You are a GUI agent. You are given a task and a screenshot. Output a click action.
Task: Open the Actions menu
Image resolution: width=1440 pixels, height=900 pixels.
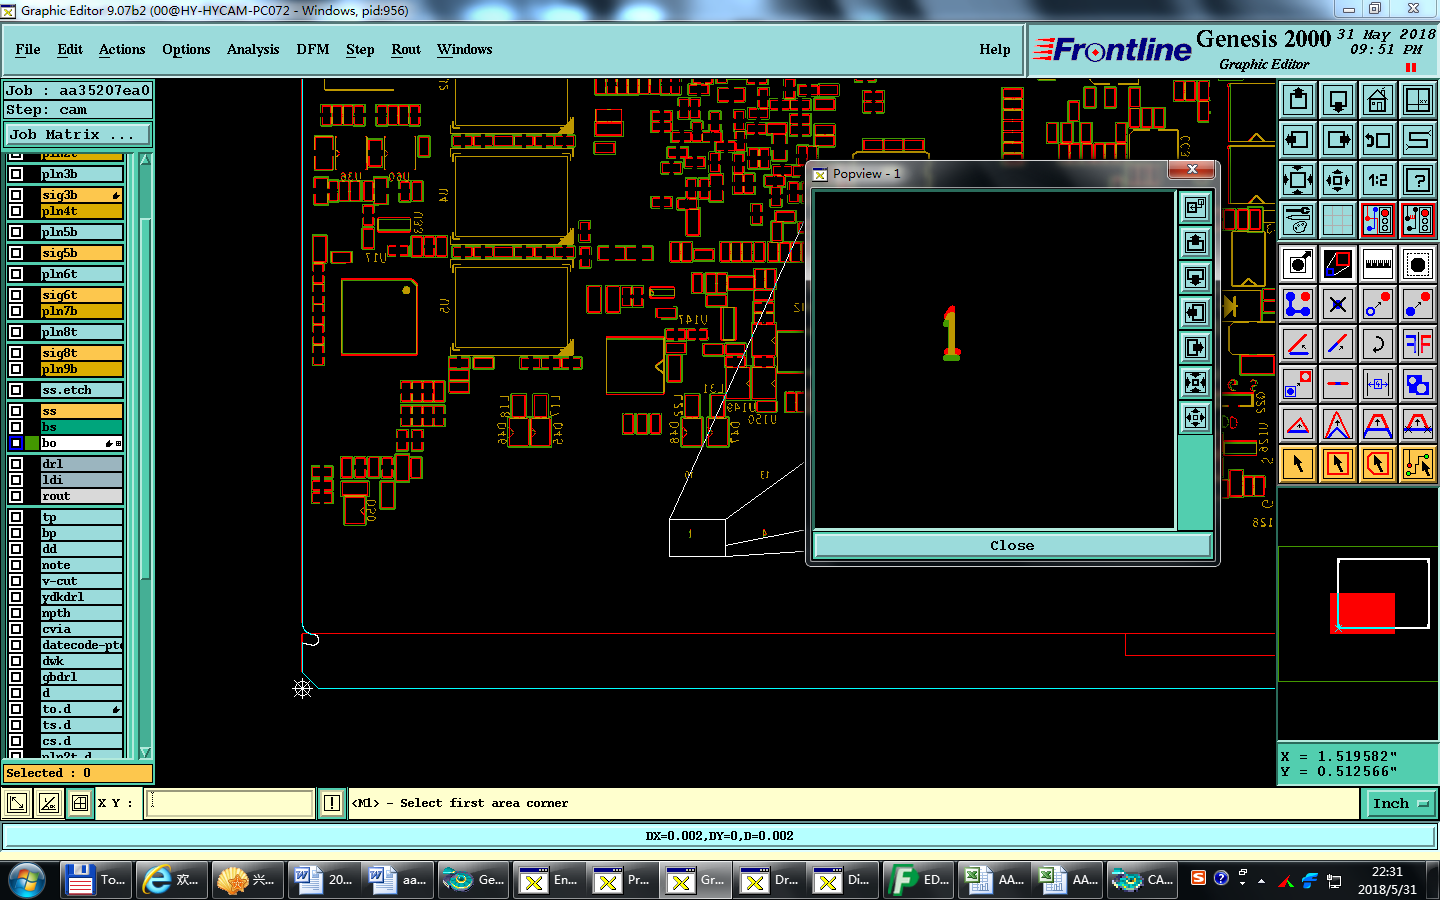point(122,49)
